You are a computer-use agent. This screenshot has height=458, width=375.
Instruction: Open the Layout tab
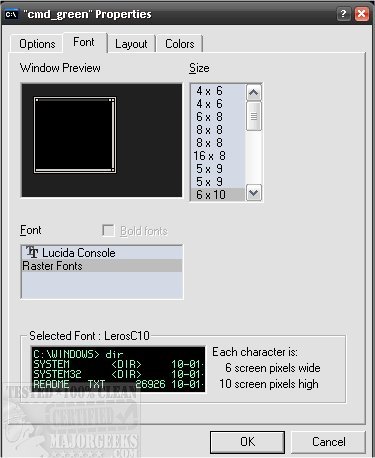click(x=131, y=44)
